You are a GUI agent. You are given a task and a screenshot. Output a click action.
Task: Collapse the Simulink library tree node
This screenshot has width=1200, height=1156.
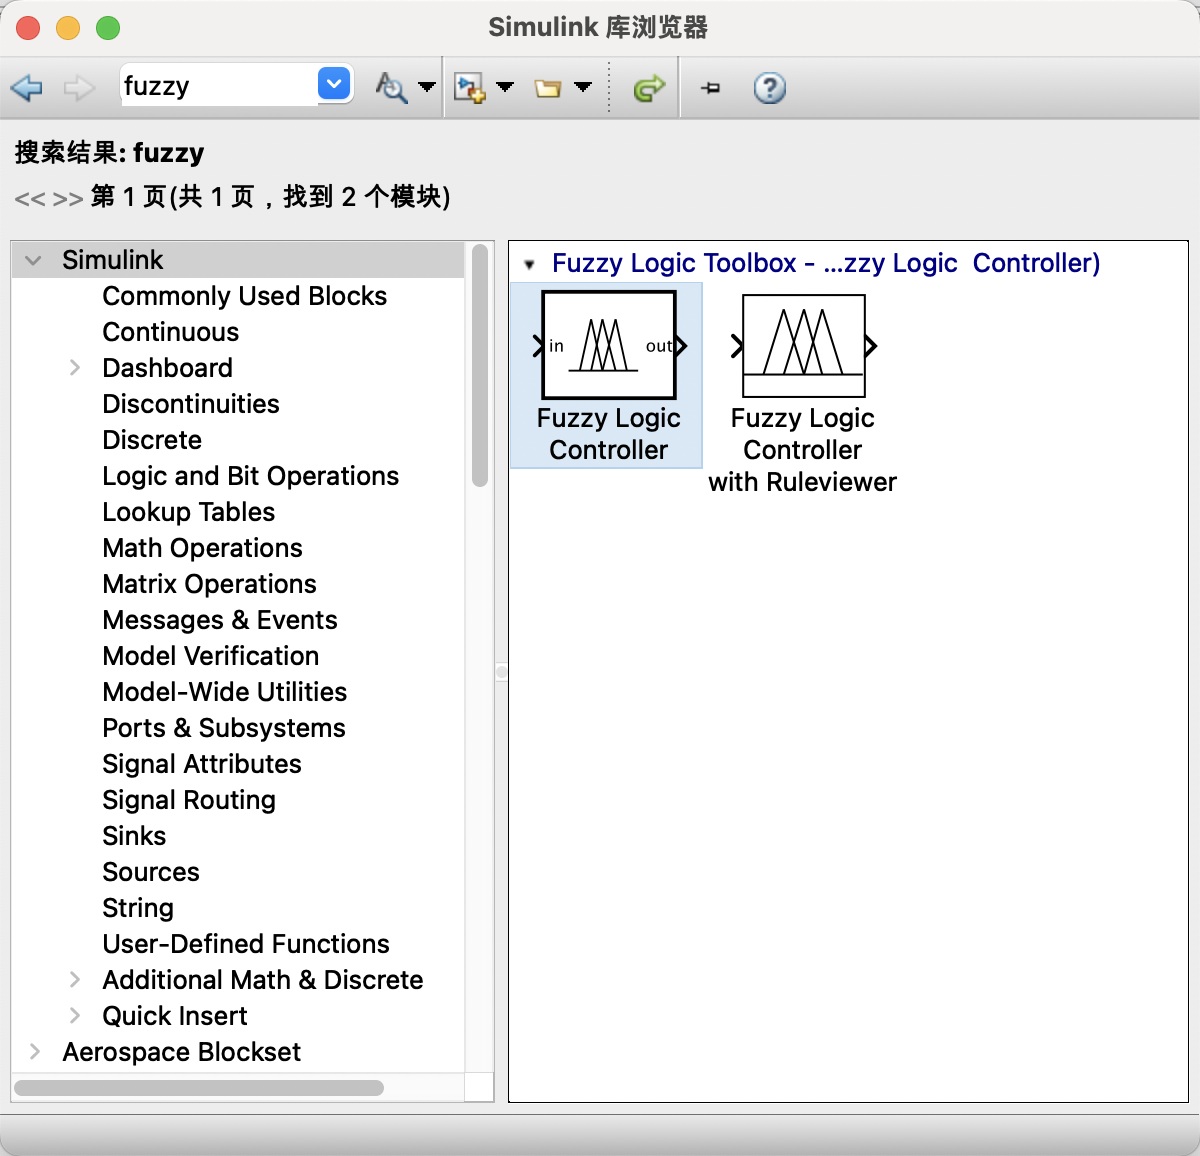(34, 260)
